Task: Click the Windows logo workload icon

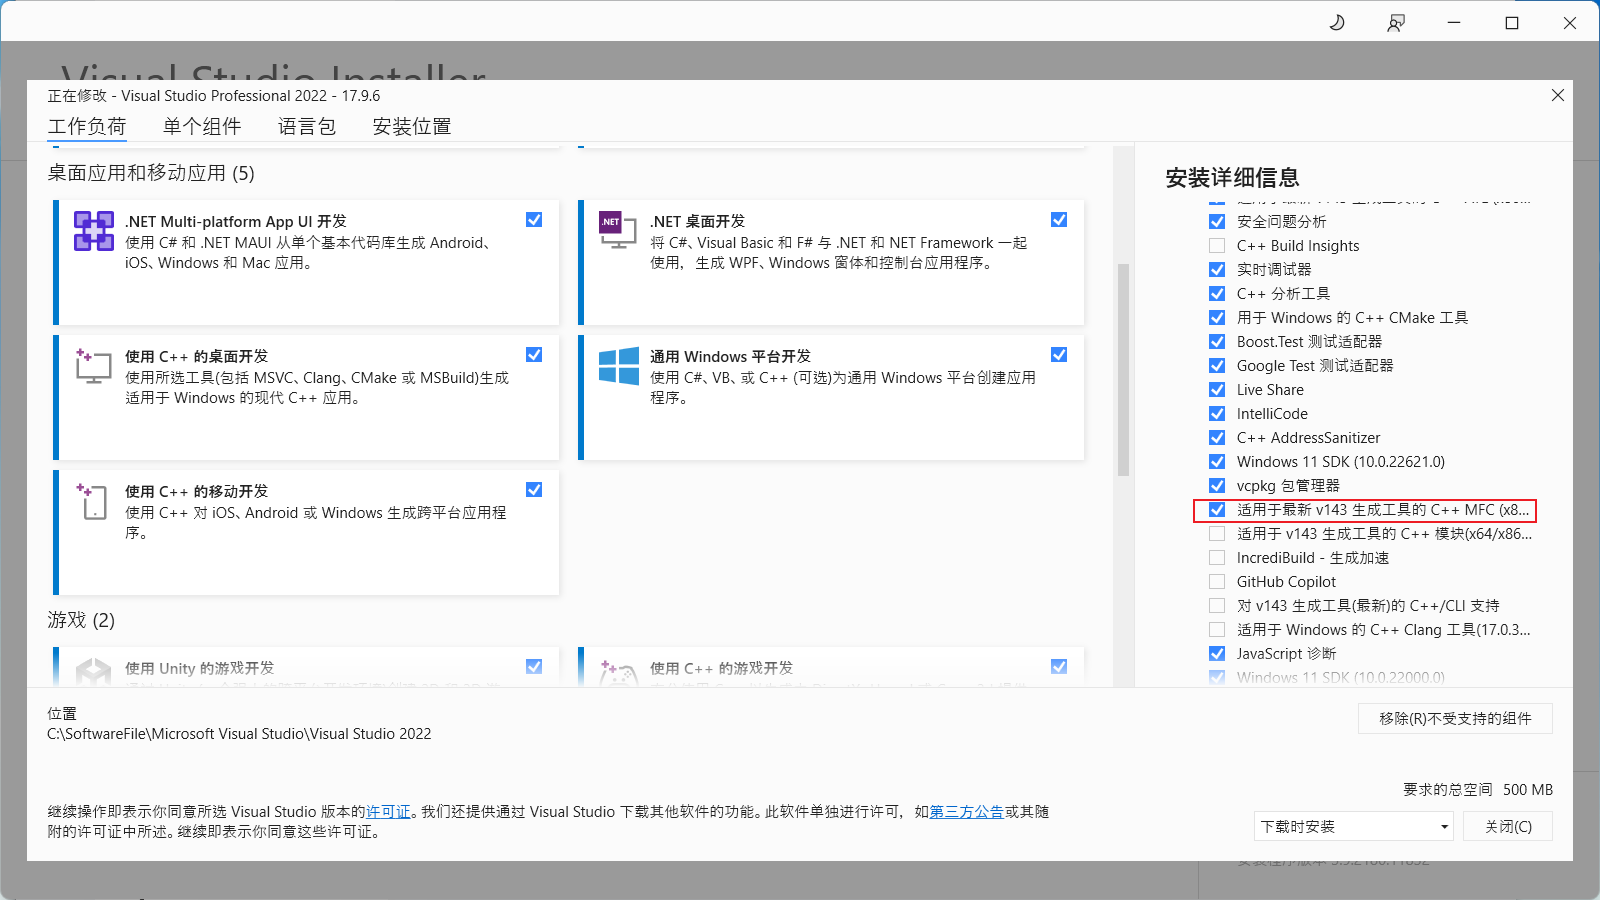Action: tap(618, 366)
